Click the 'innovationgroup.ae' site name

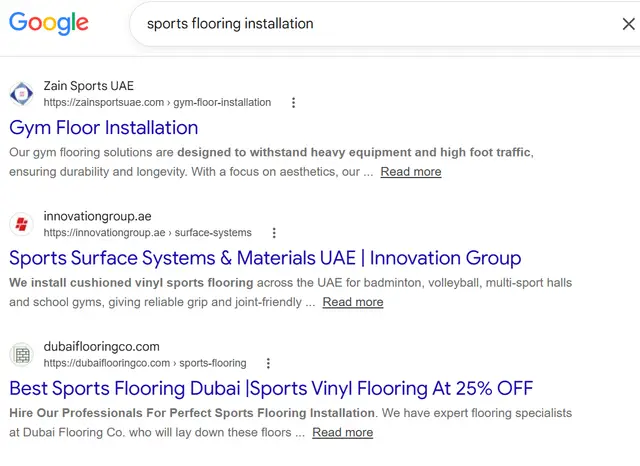coord(98,216)
